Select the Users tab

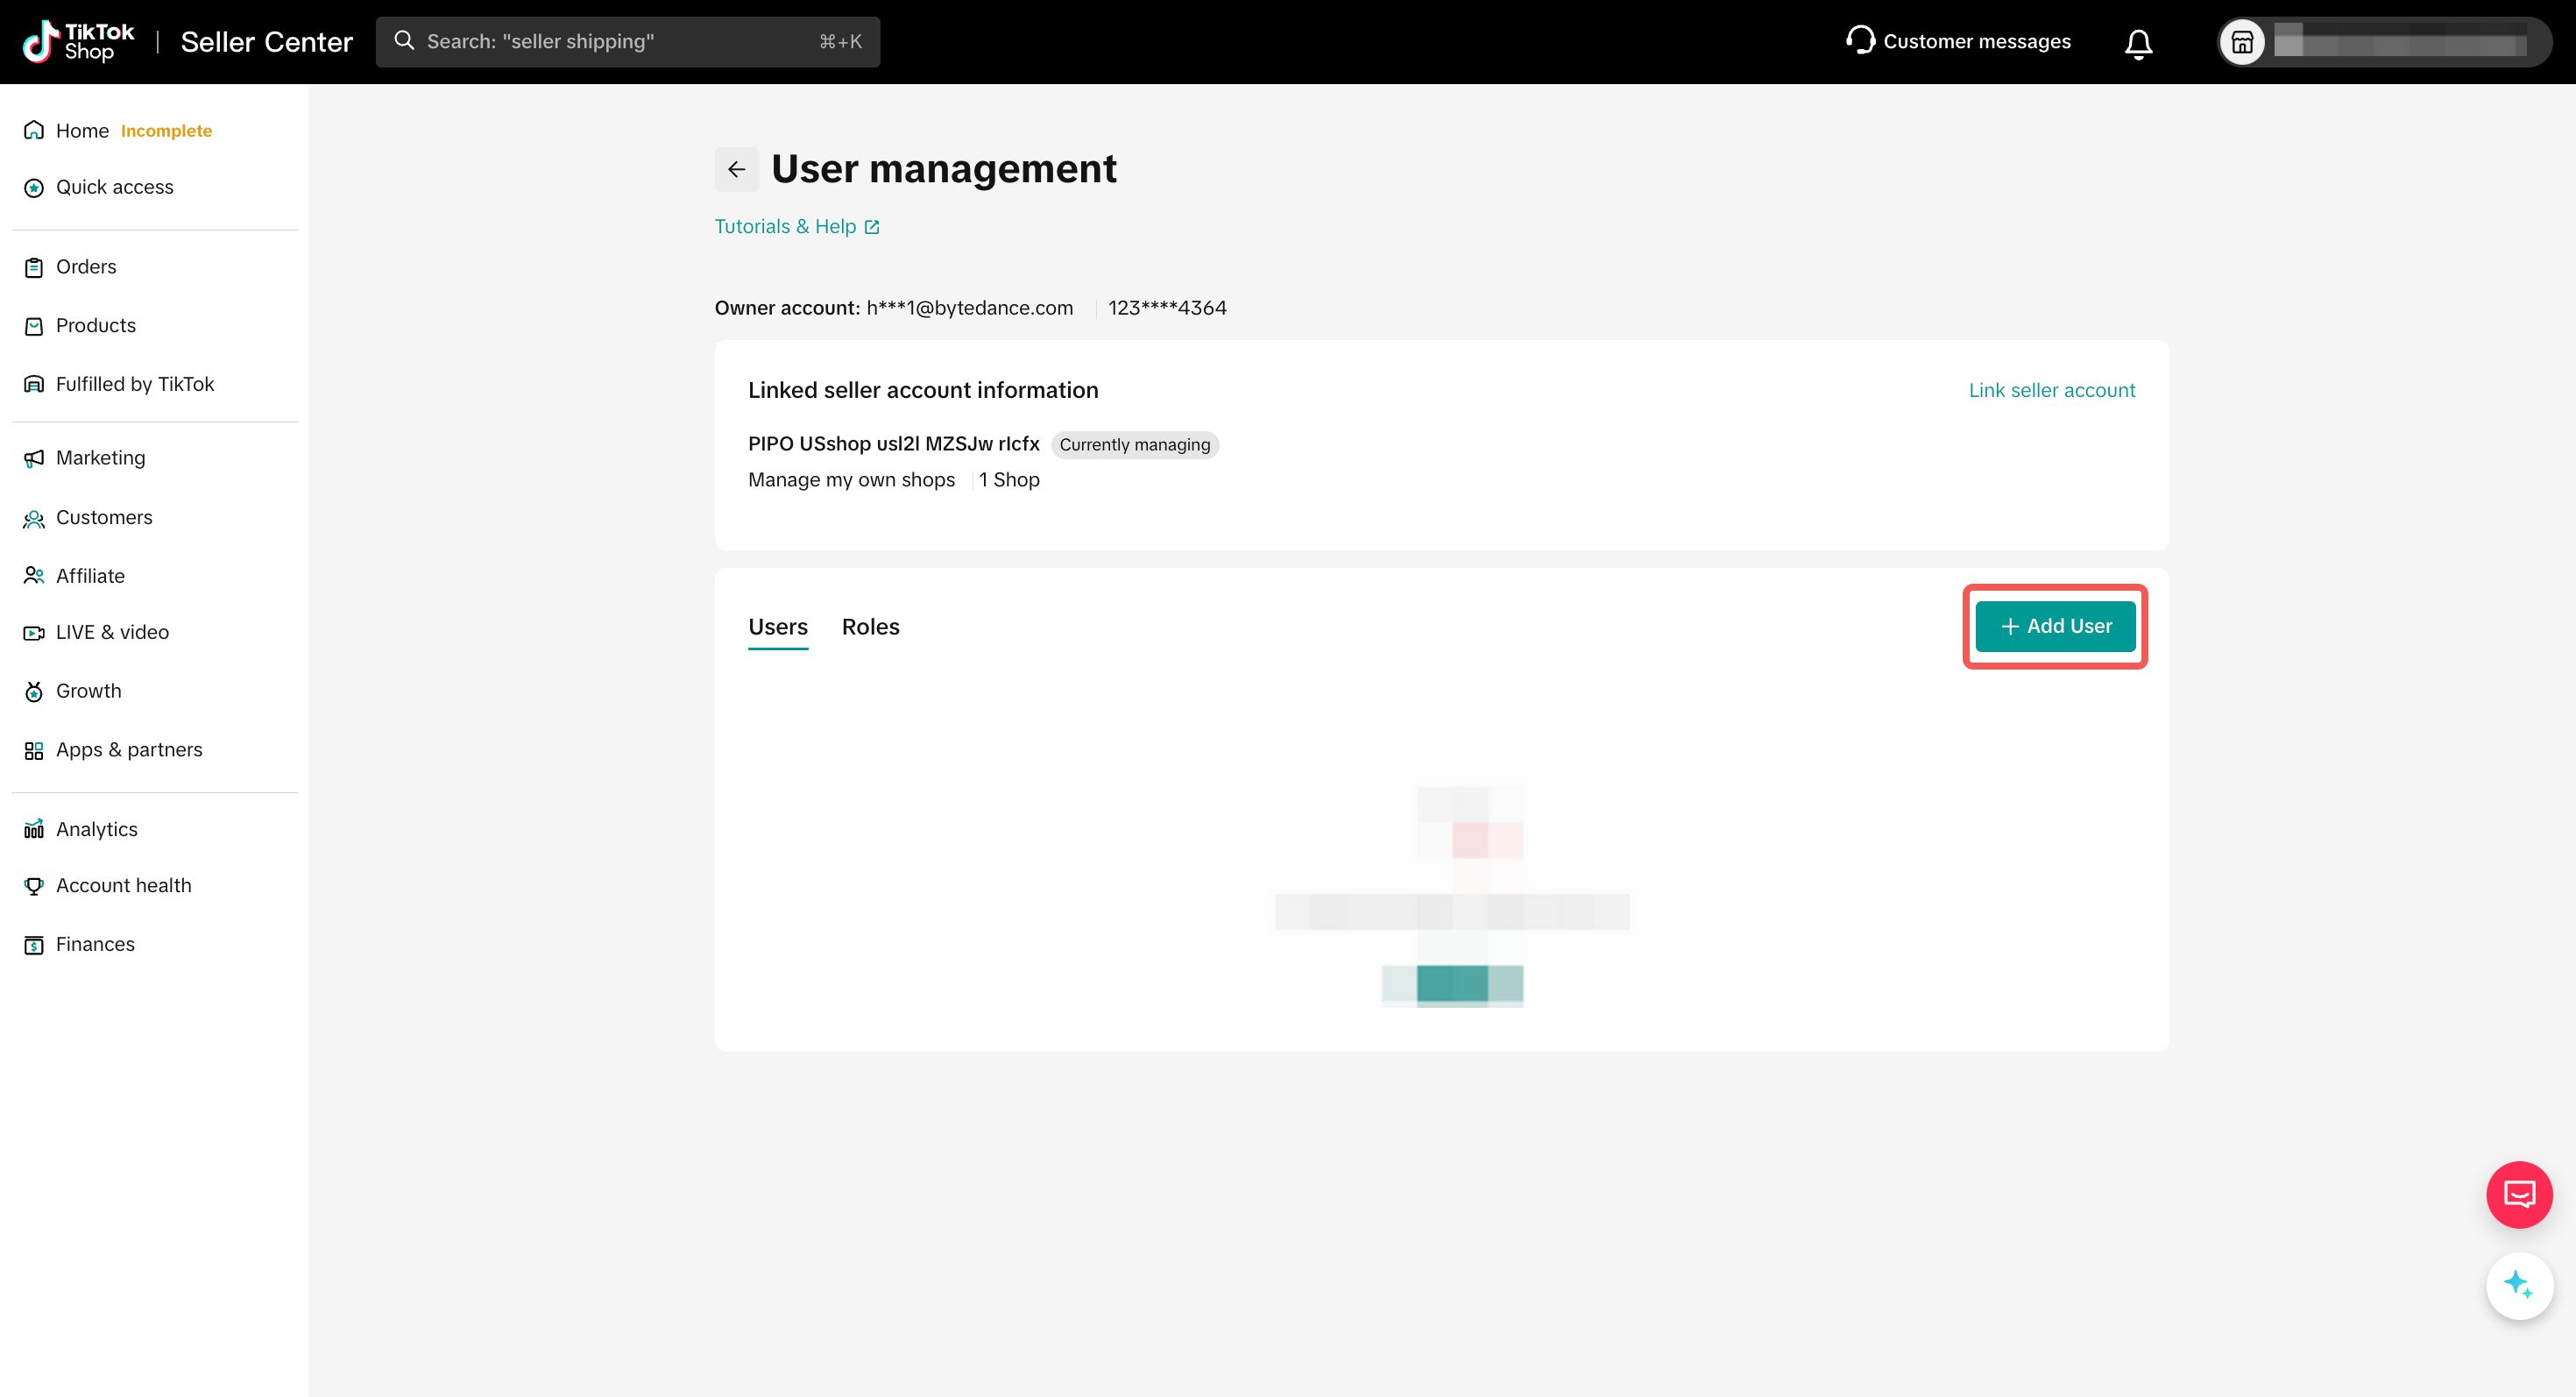pyautogui.click(x=777, y=627)
